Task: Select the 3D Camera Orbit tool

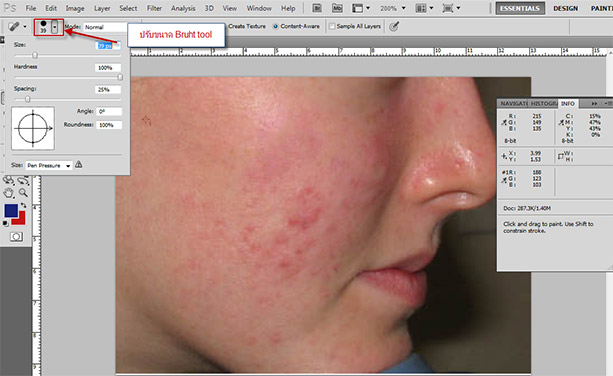Action: click(23, 181)
